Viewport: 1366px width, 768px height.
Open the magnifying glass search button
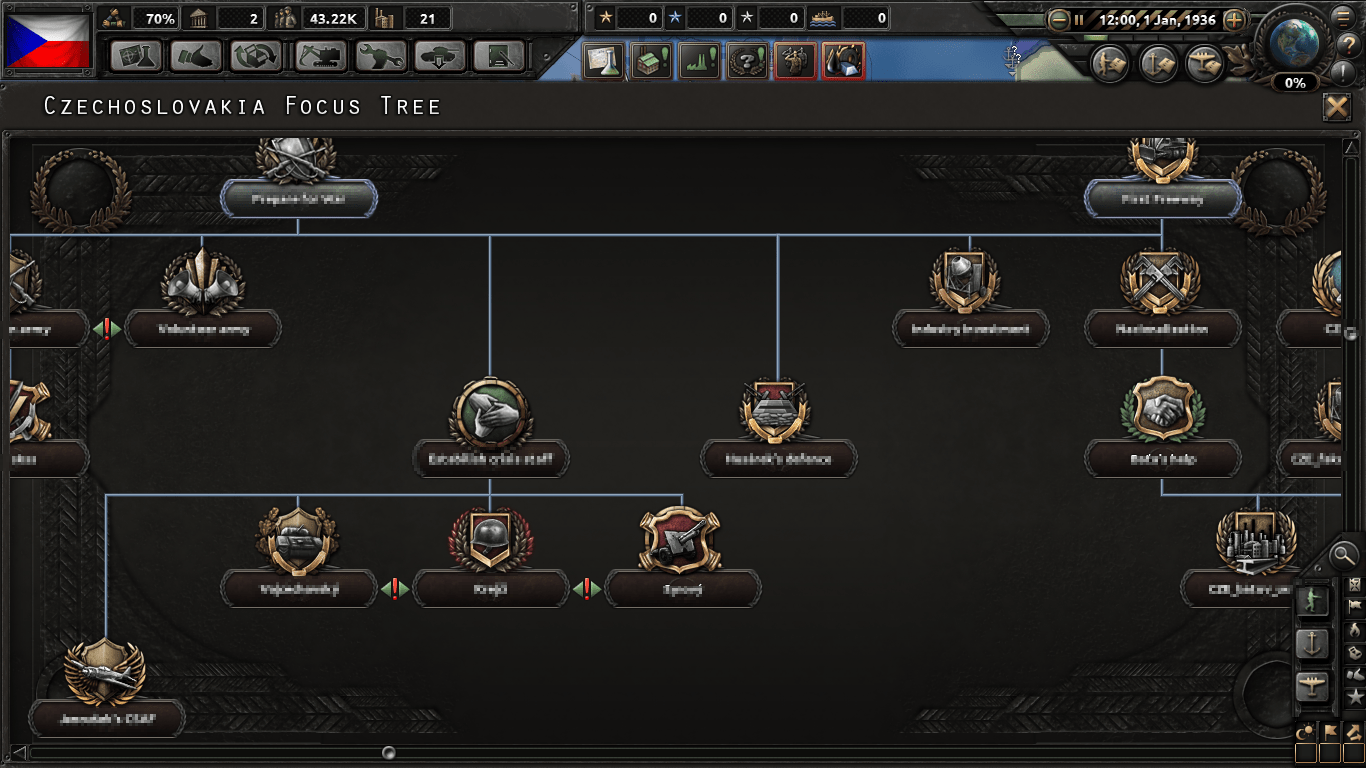click(1345, 554)
